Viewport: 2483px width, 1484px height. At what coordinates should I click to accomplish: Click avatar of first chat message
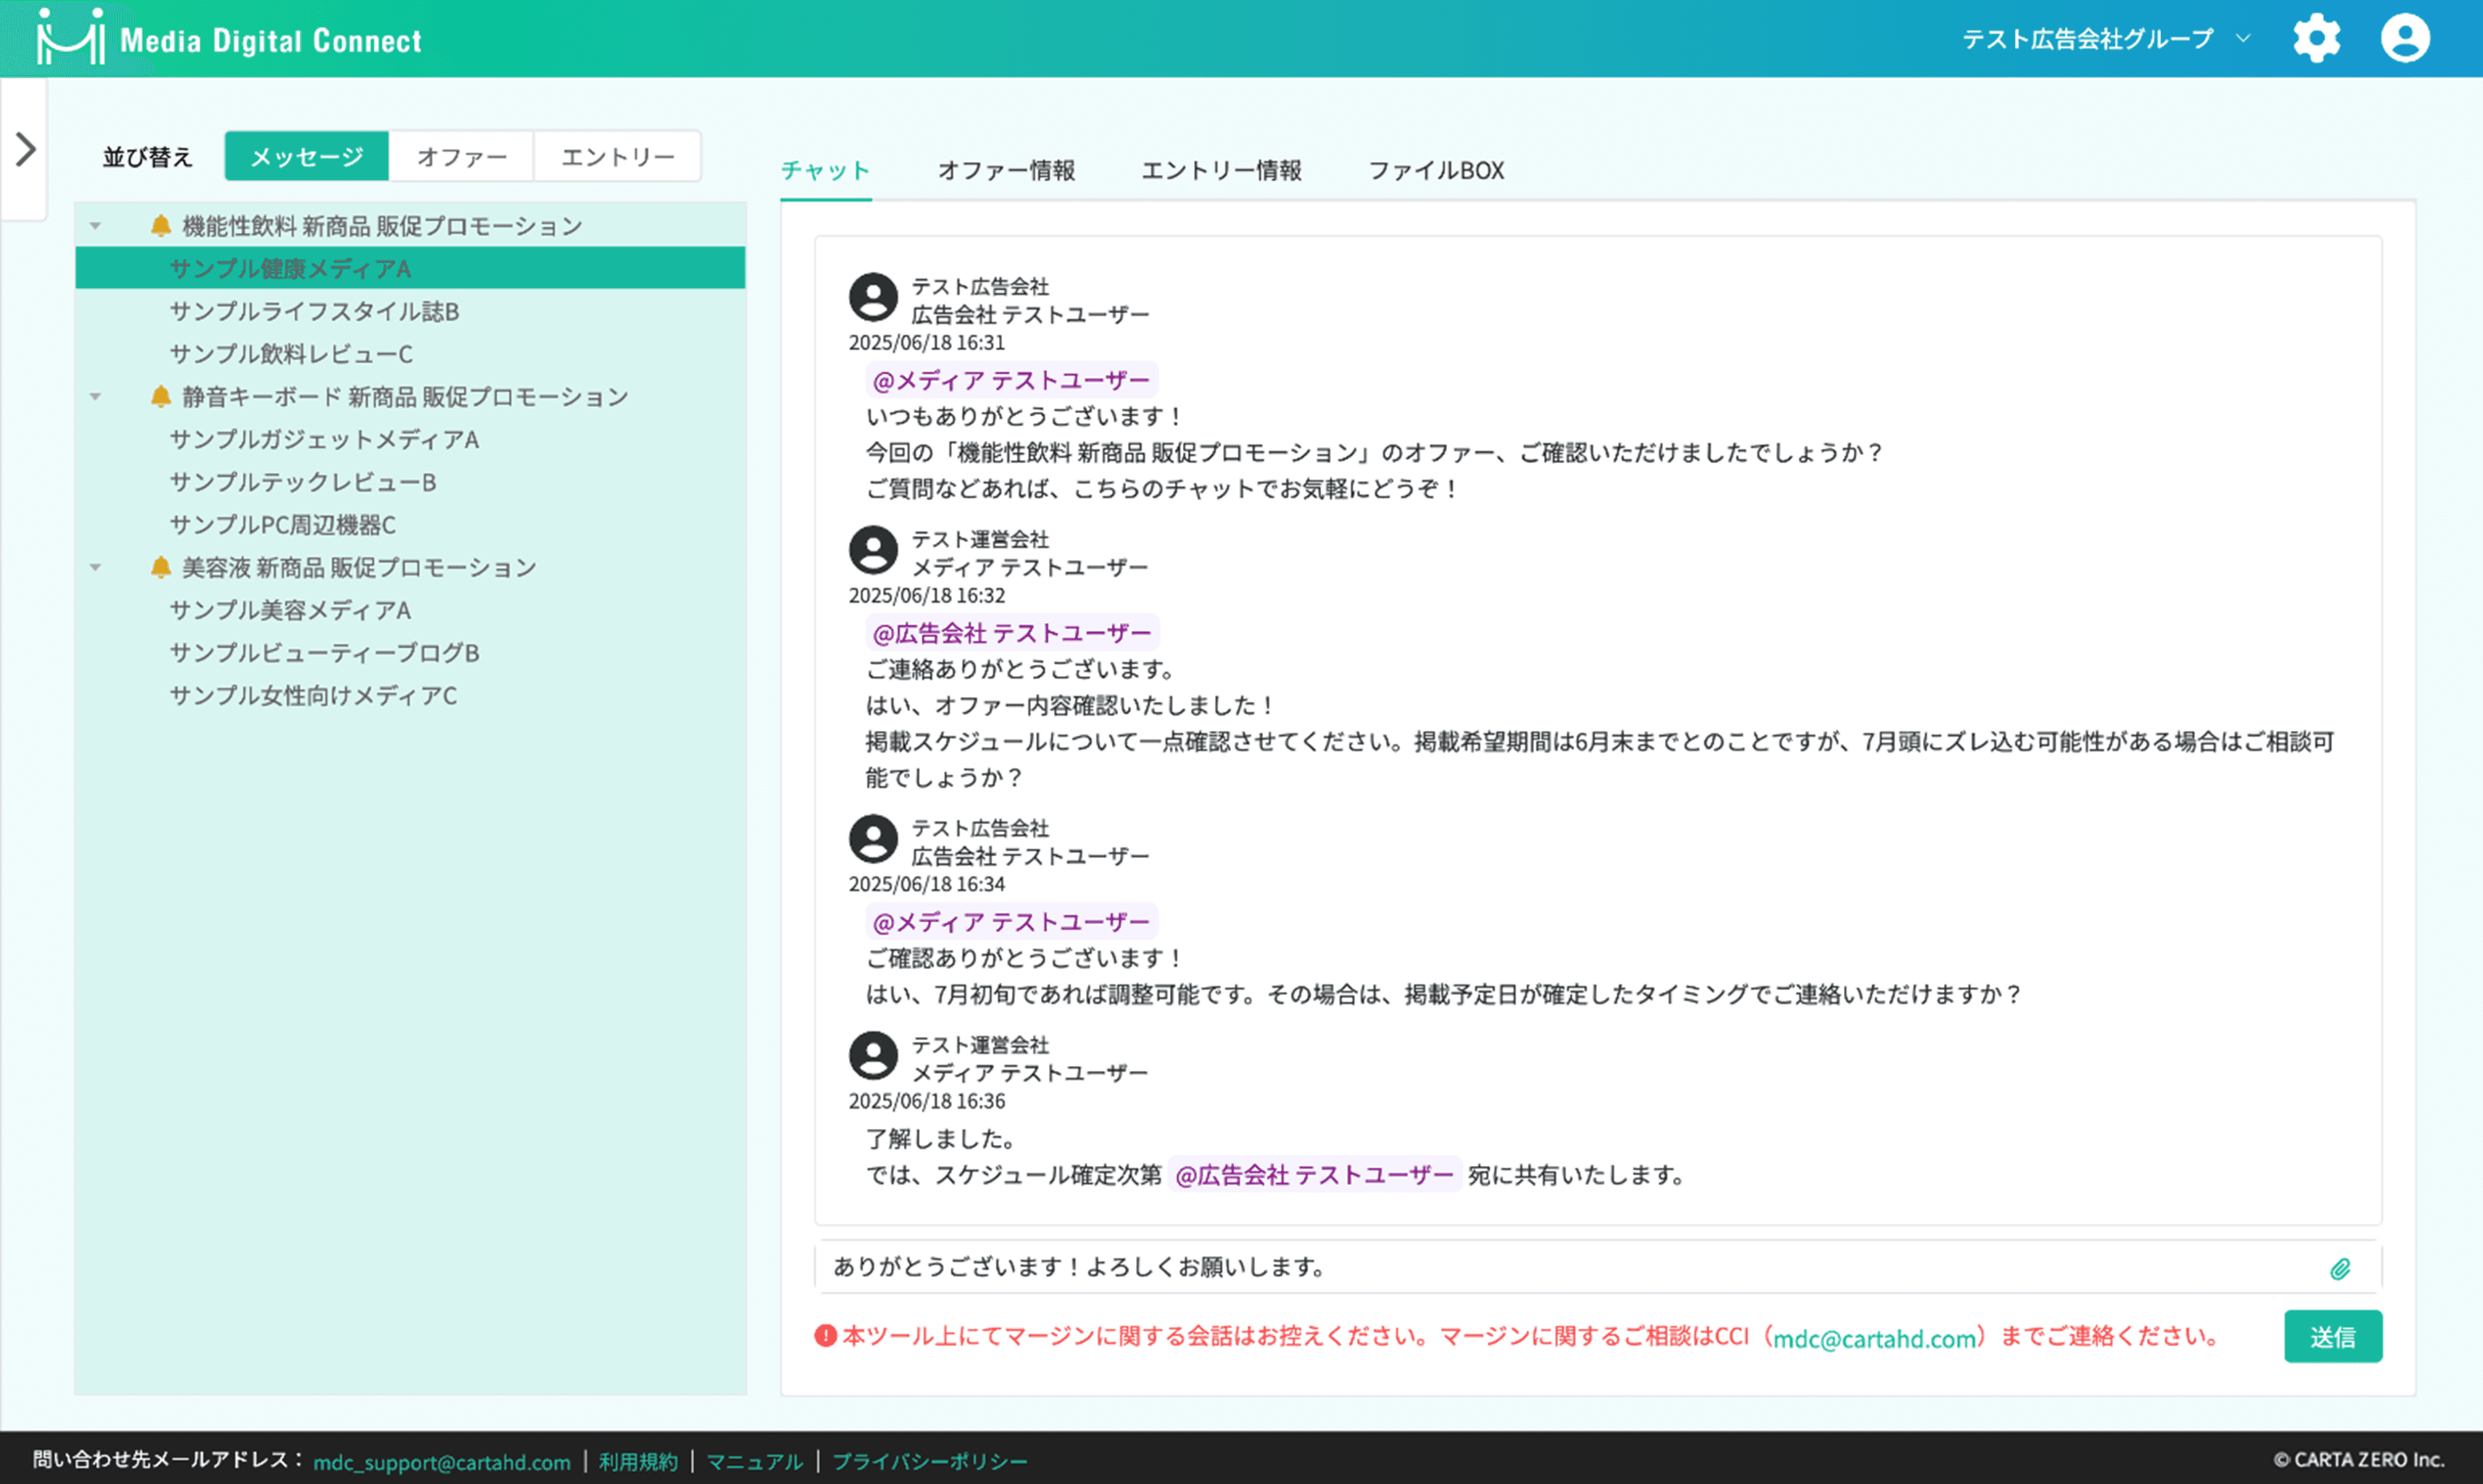pyautogui.click(x=873, y=297)
